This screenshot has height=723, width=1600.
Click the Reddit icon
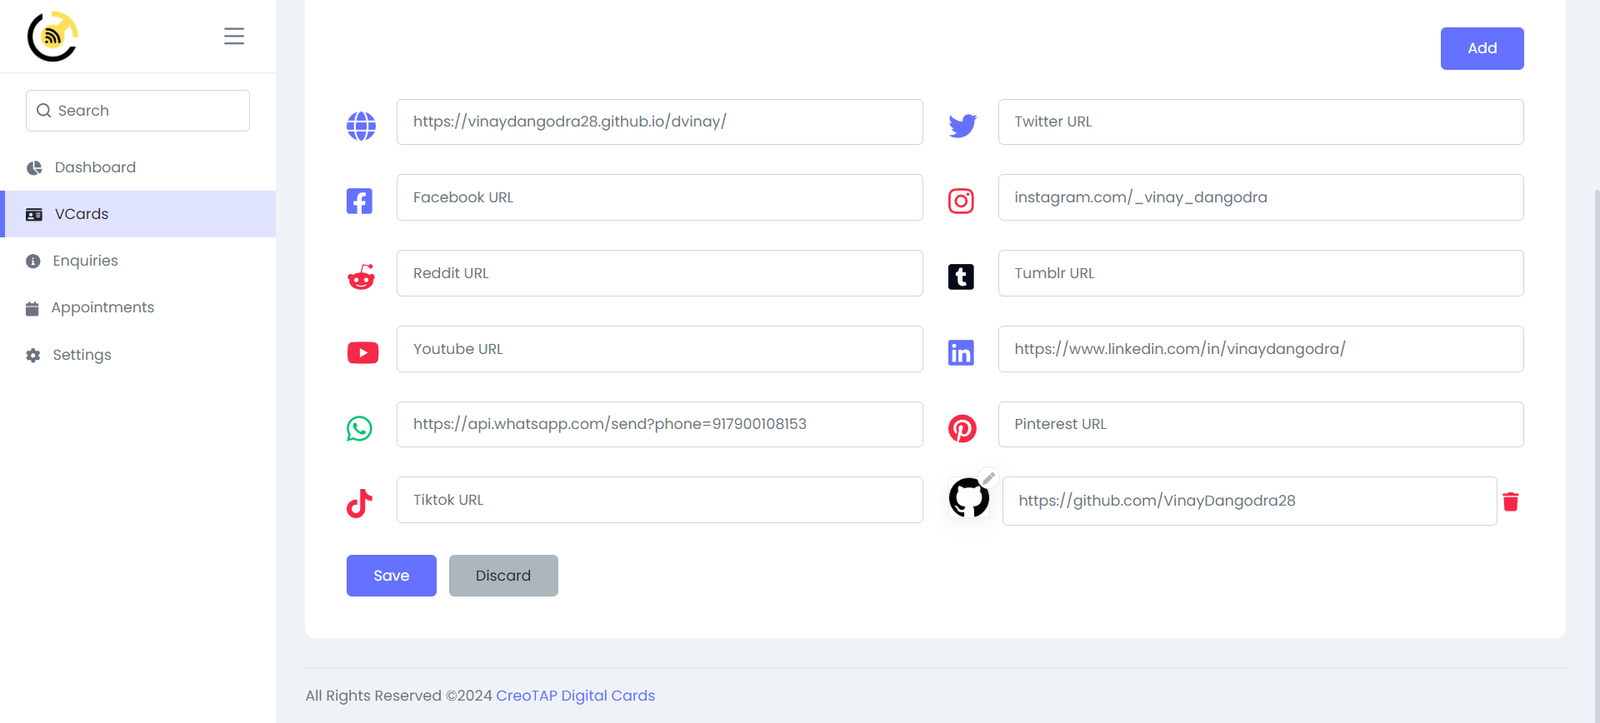361,277
